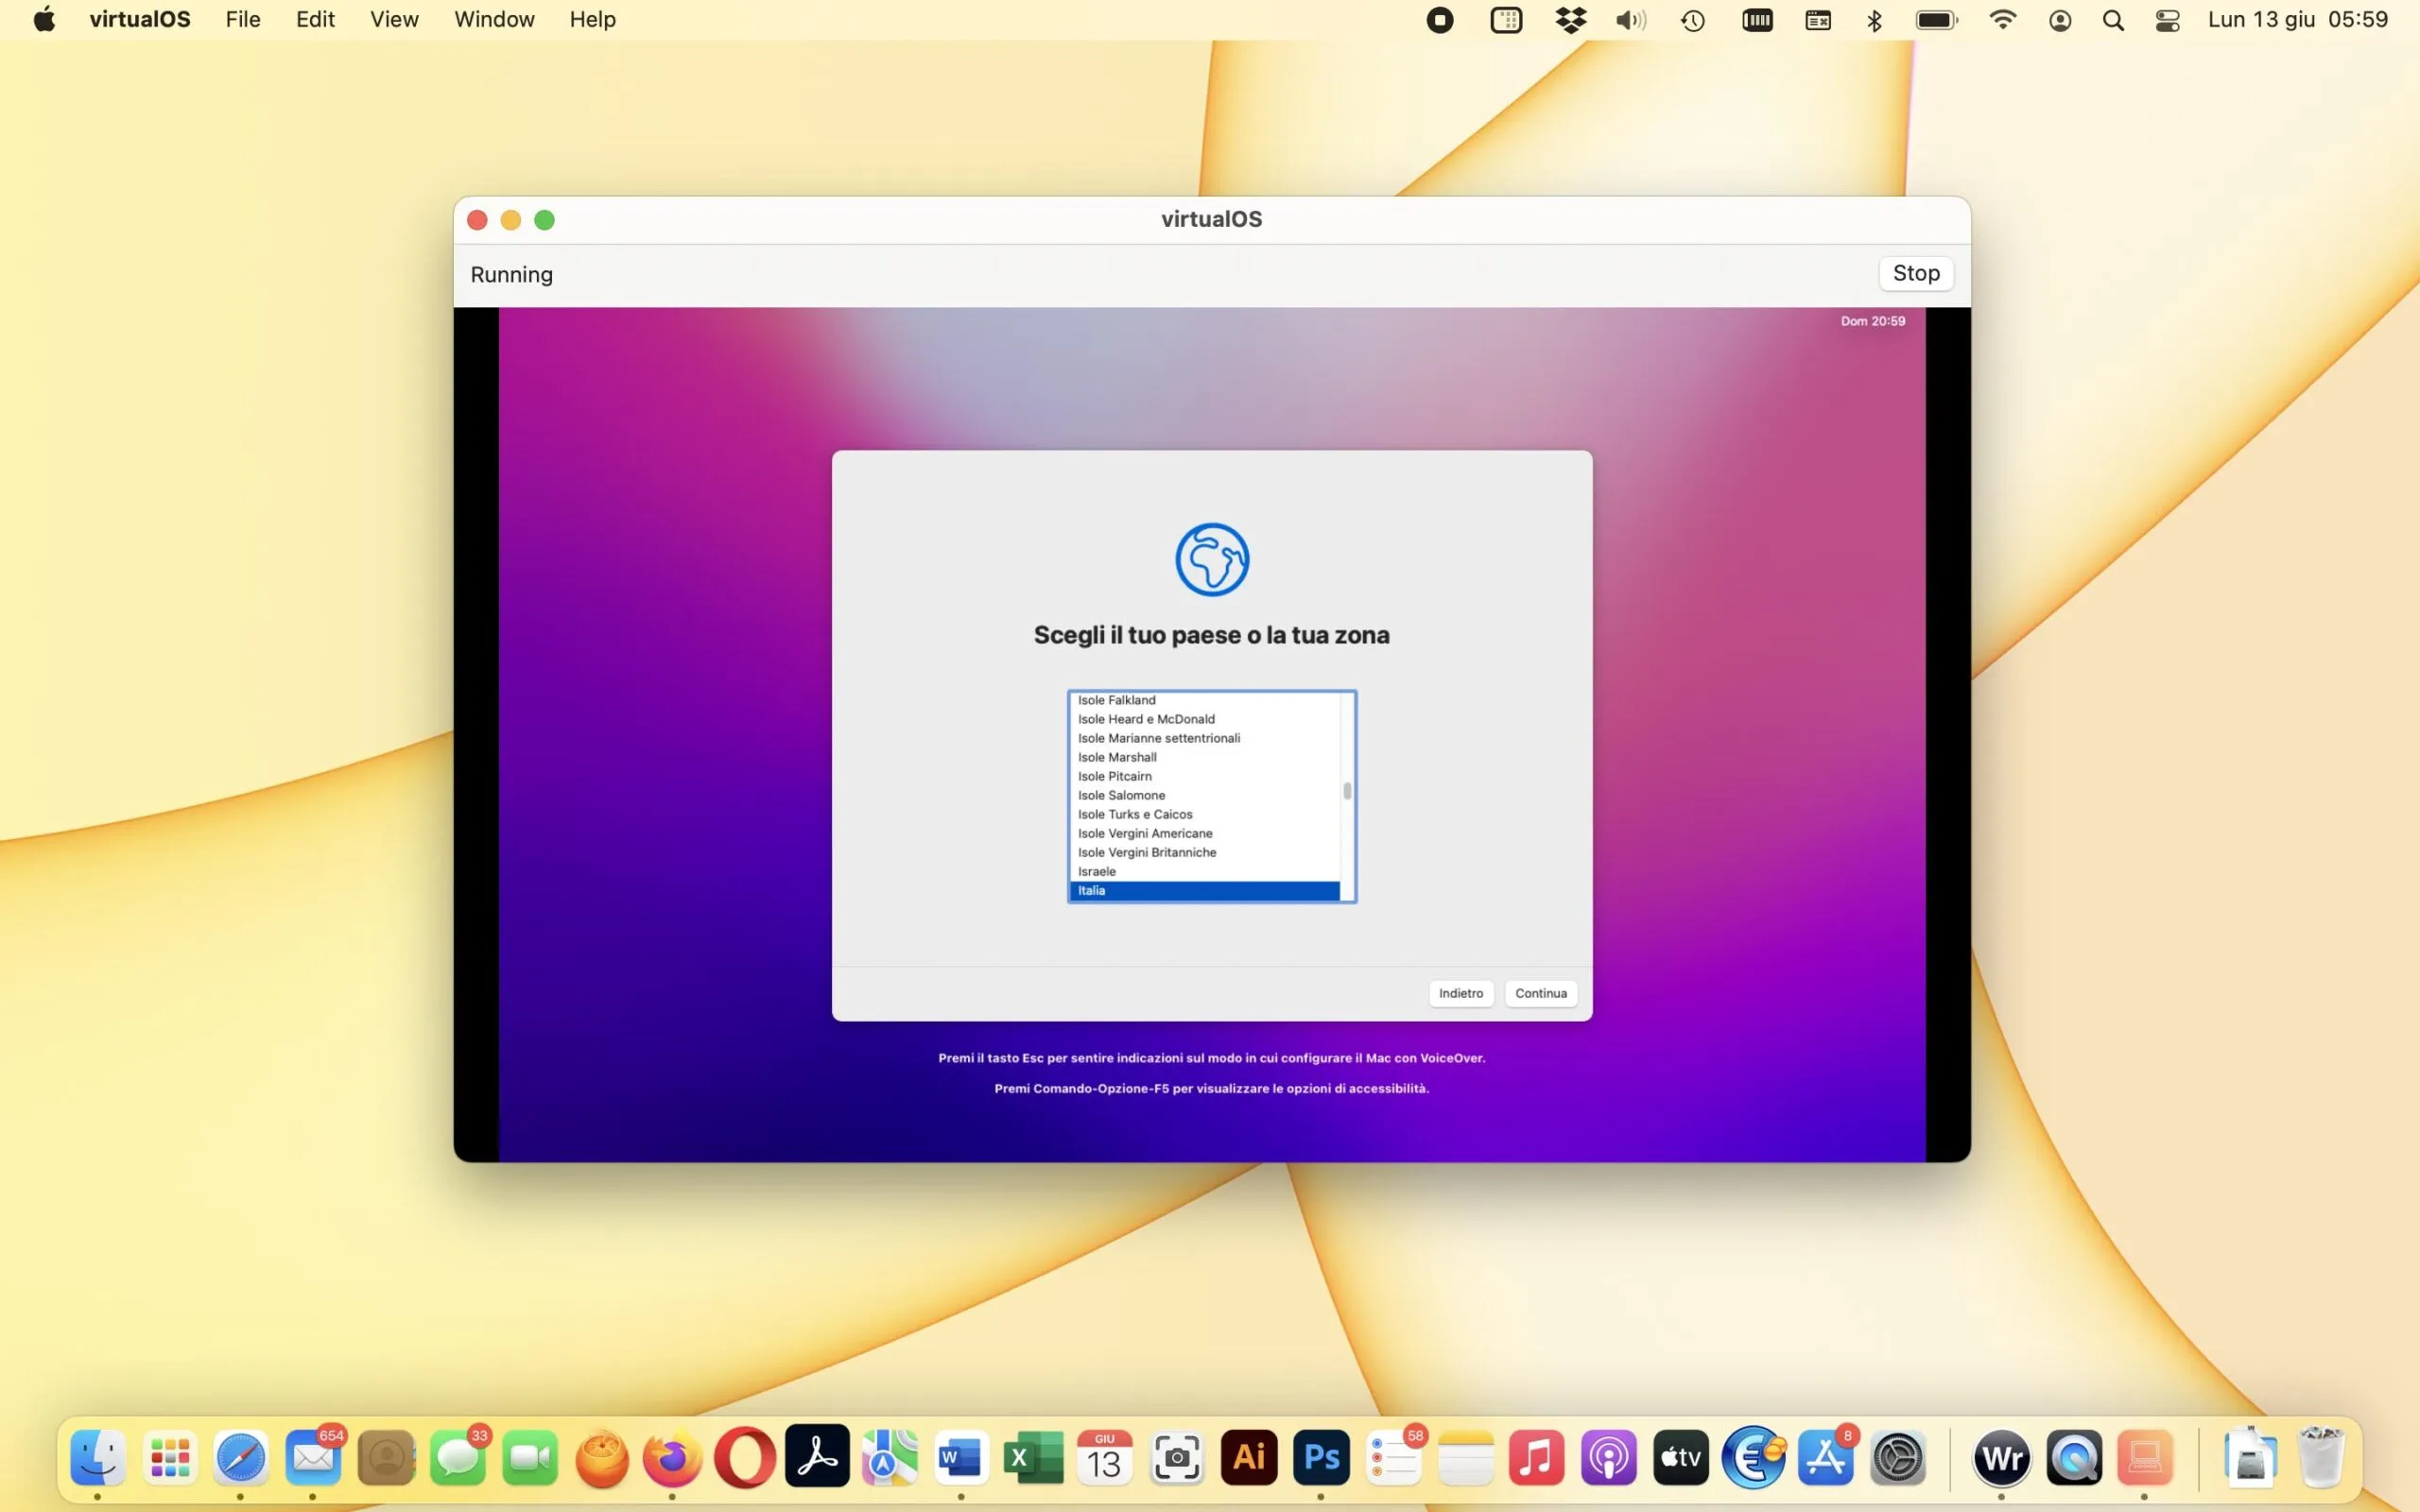Screen dimensions: 2420x1512
Task: Open the File menu
Action: 242,19
